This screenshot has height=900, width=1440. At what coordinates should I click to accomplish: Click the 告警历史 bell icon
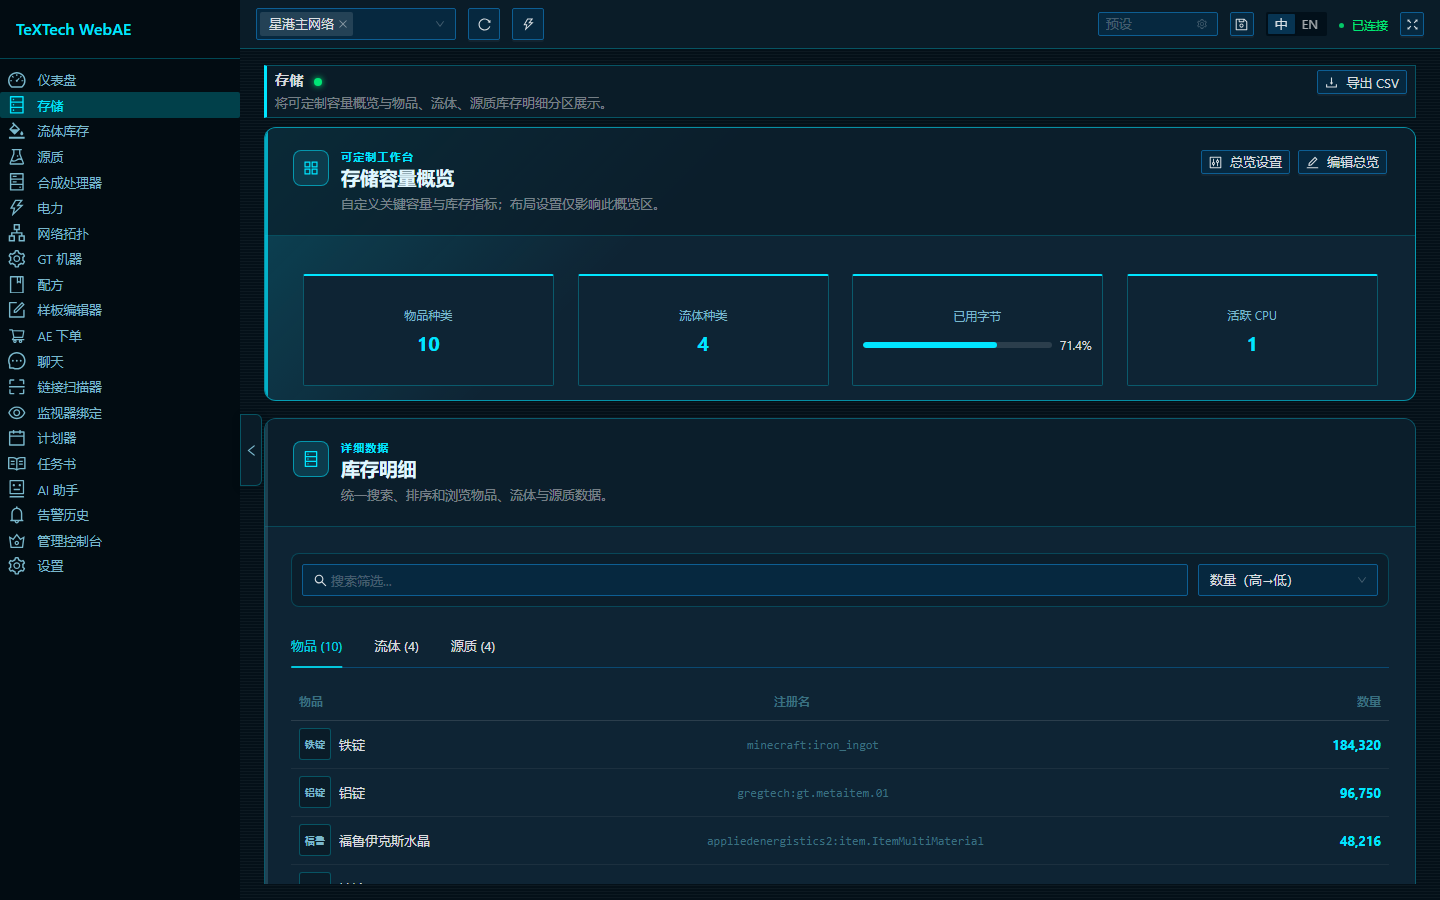17,515
